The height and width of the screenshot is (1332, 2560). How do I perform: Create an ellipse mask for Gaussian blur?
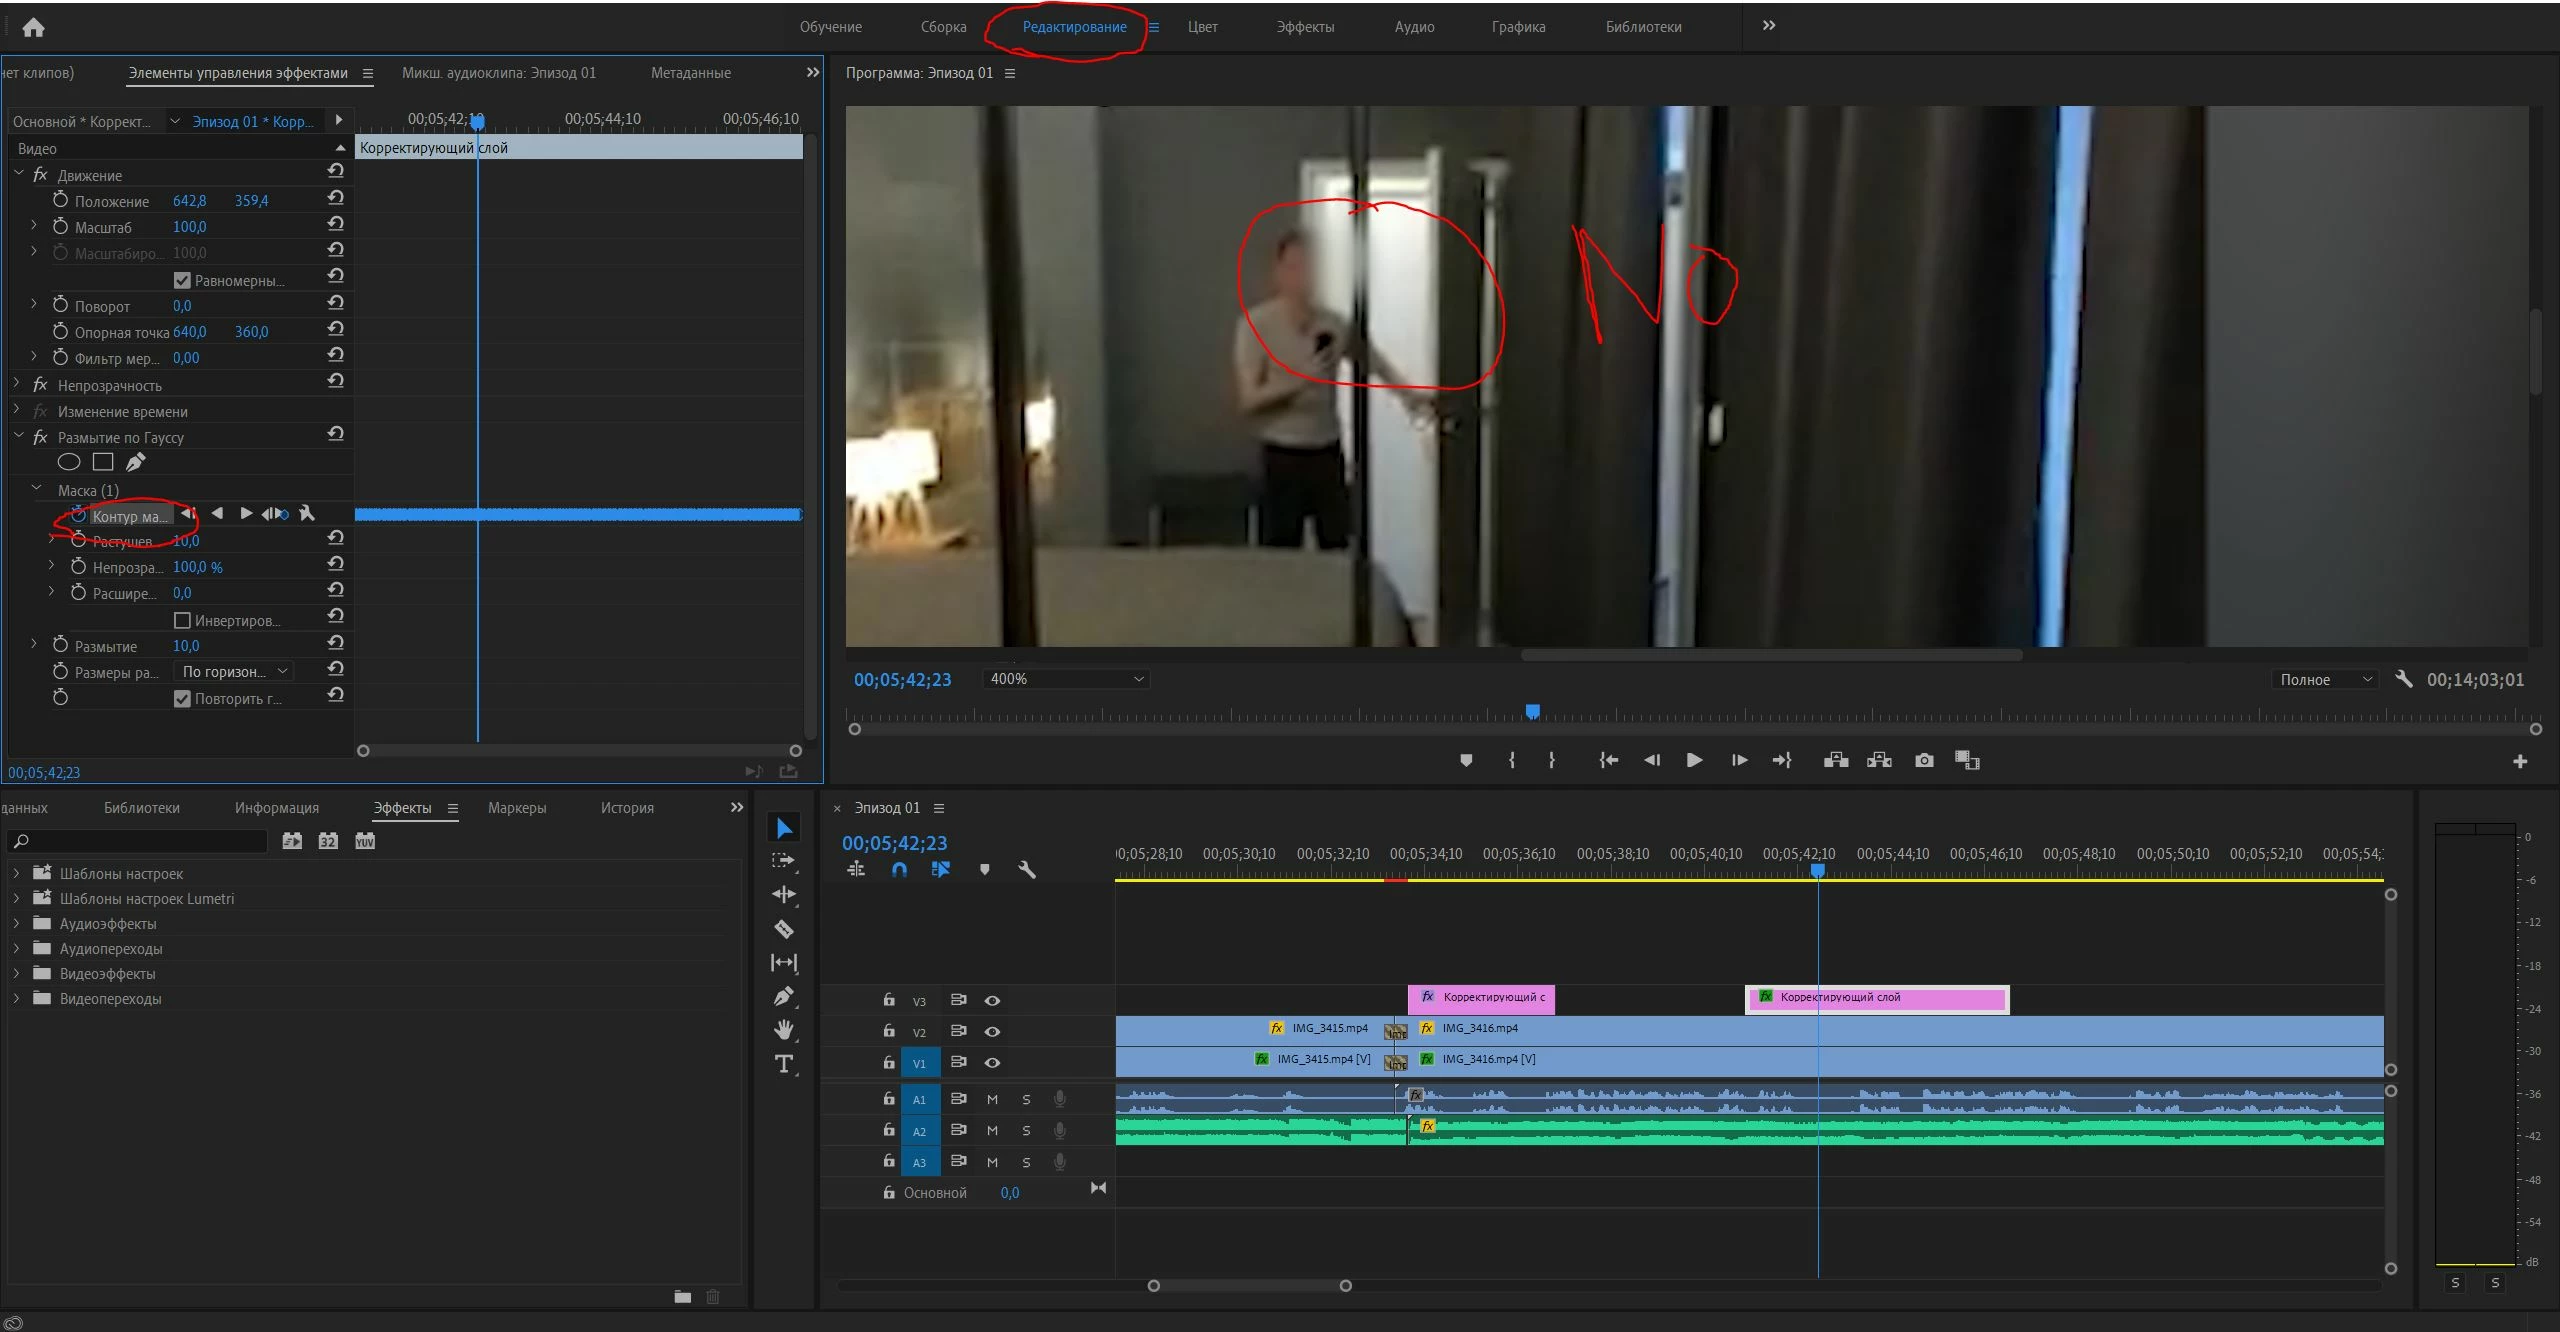tap(69, 462)
